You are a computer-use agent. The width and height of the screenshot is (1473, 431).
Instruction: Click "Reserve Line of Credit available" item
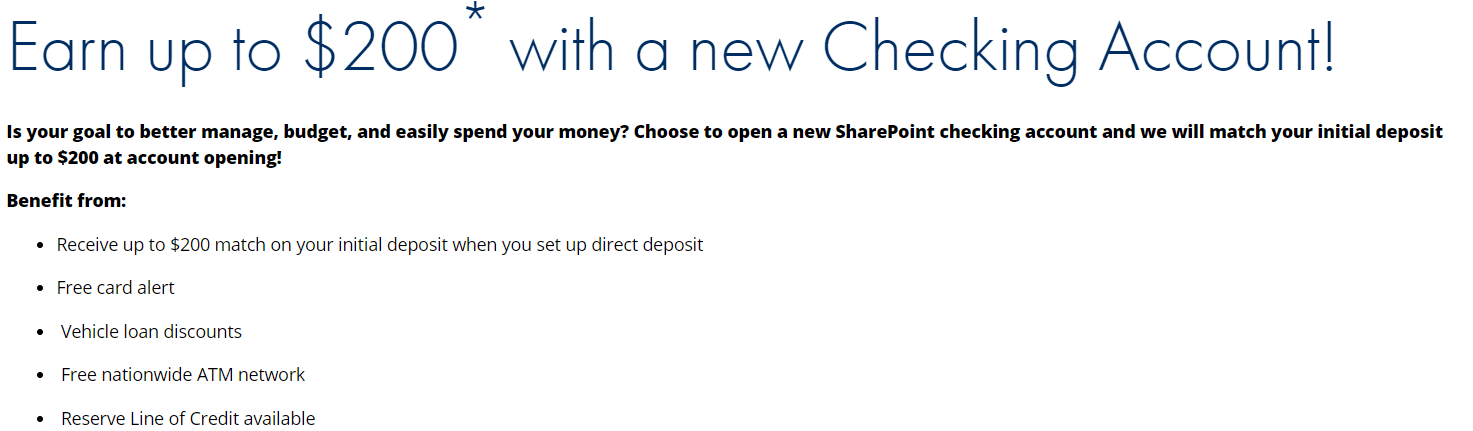coord(188,419)
